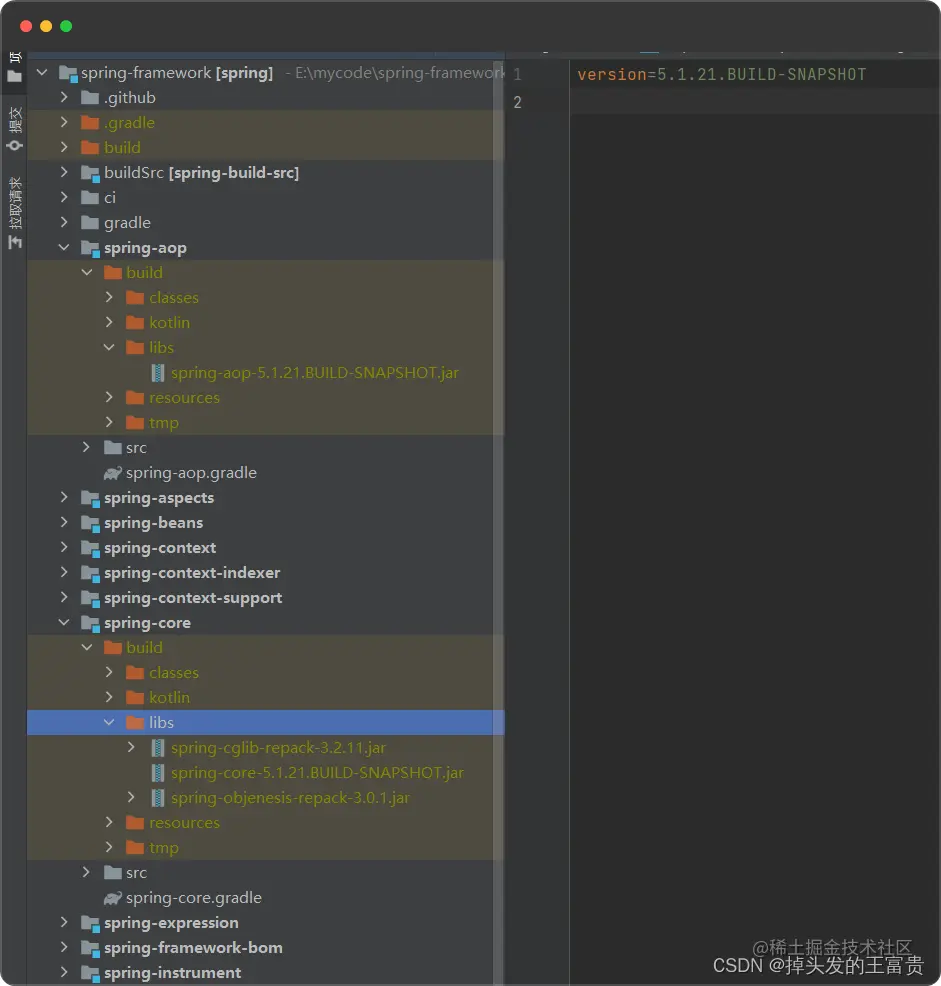
Task: Select spring-aop-5.1.21.BUILD-SNAPSHOT.jar file
Action: [315, 373]
